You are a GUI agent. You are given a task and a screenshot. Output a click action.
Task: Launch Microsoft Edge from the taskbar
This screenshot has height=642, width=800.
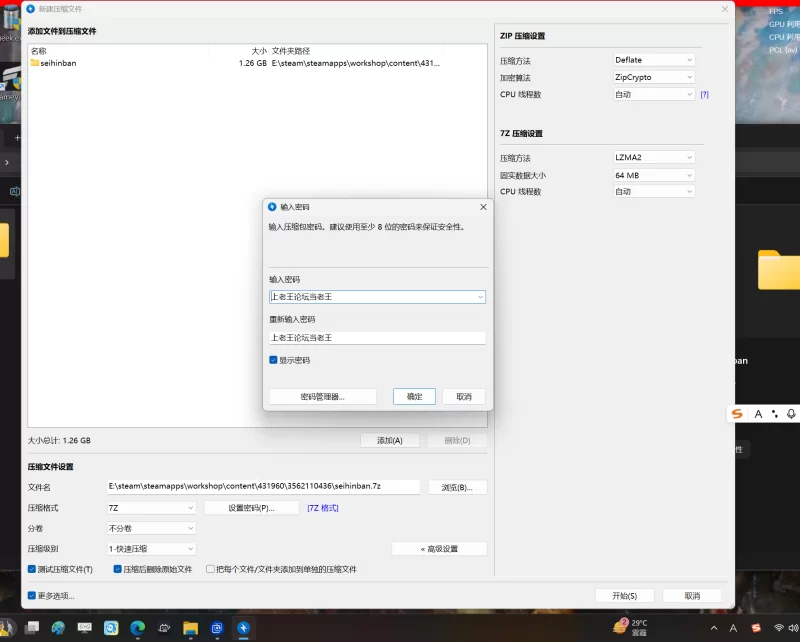[137, 627]
